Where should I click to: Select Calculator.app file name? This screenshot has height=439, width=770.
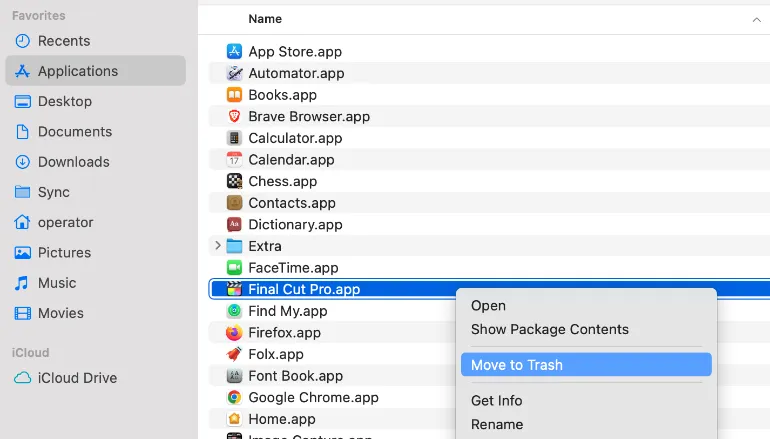[x=295, y=138]
